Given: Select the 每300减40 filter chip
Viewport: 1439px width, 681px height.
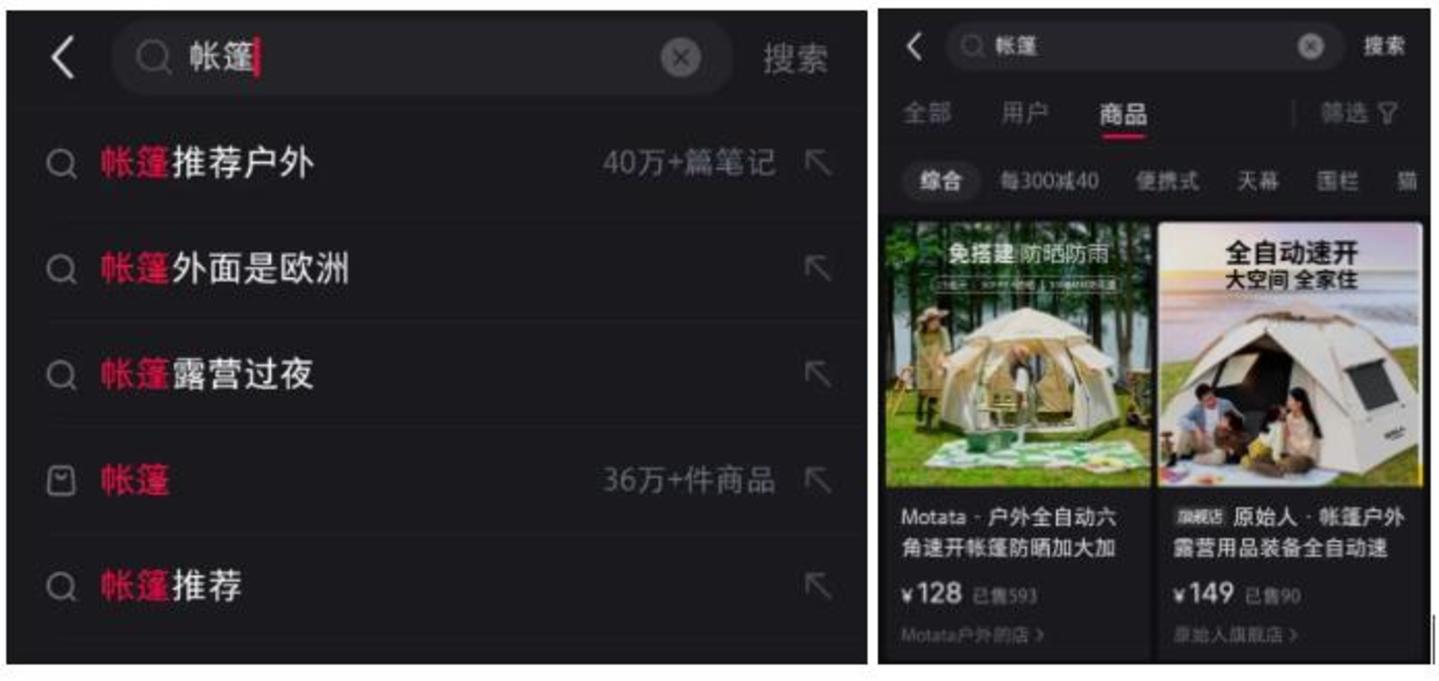Looking at the screenshot, I should (1049, 181).
